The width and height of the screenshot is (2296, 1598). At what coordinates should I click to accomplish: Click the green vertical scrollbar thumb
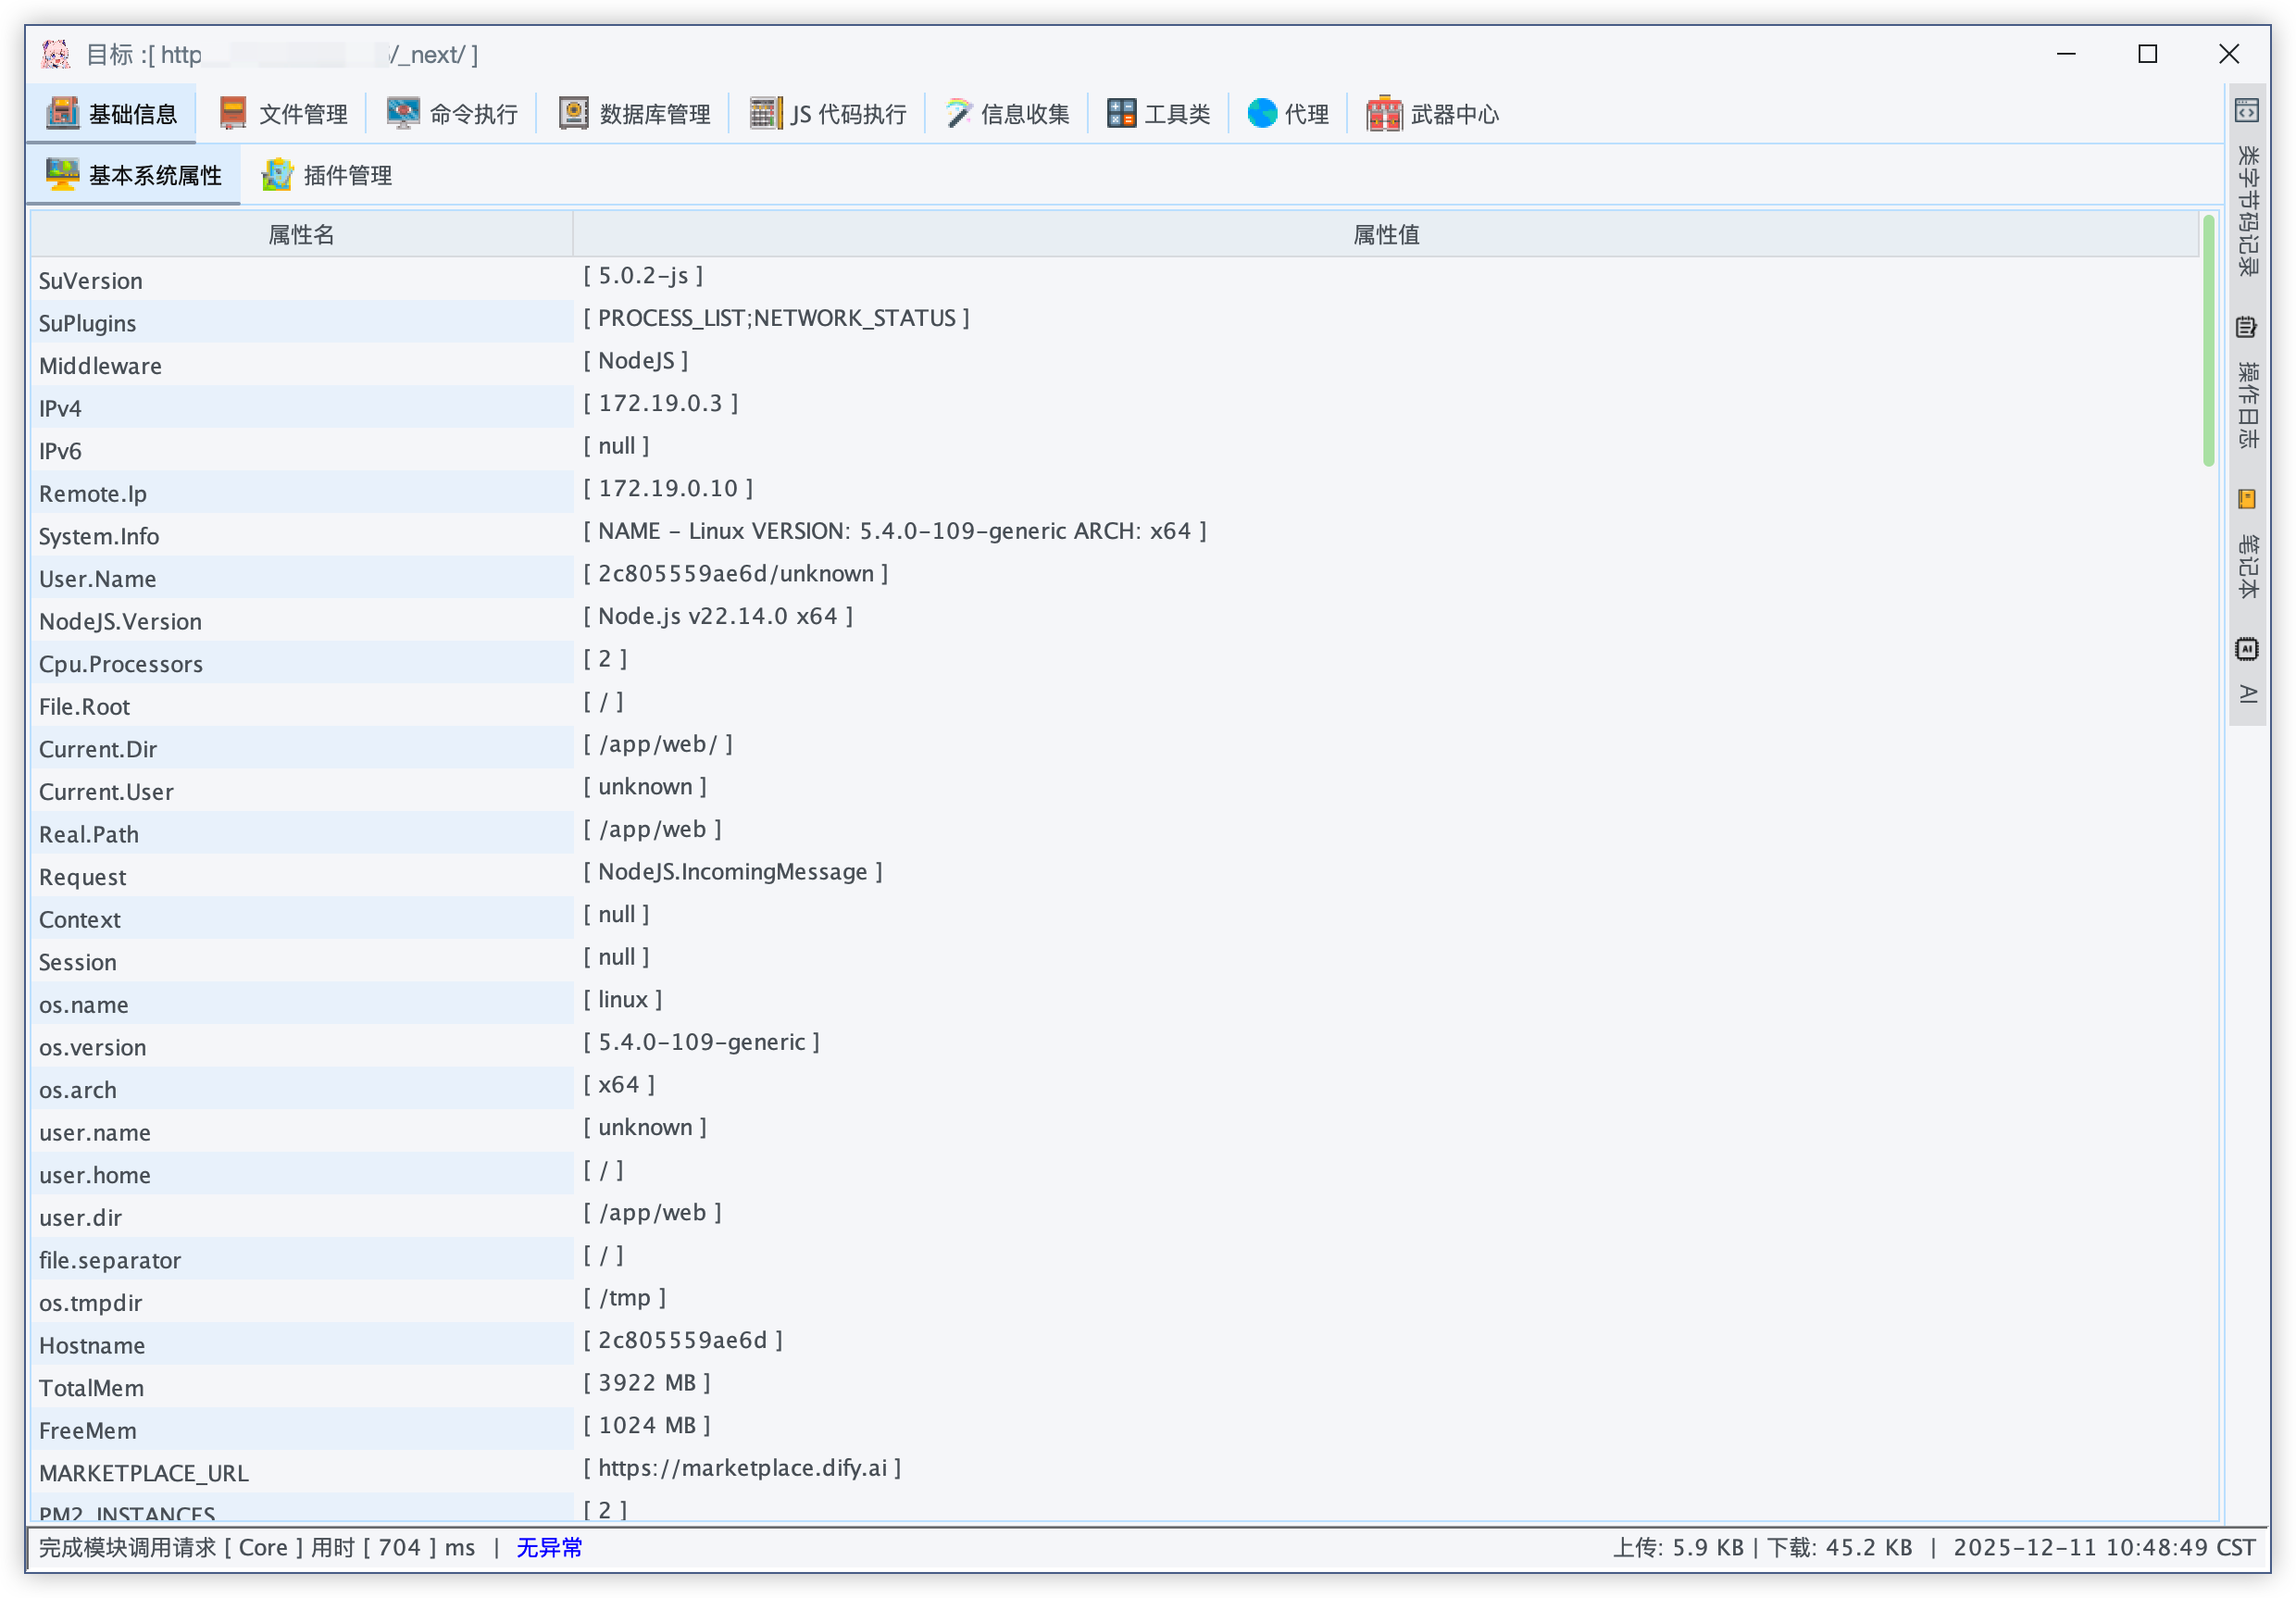tap(2208, 340)
